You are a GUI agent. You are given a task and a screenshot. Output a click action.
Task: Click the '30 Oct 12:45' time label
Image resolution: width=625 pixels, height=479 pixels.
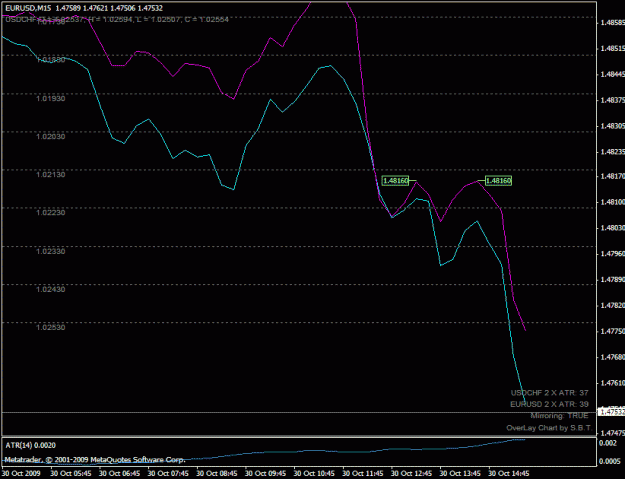411,473
